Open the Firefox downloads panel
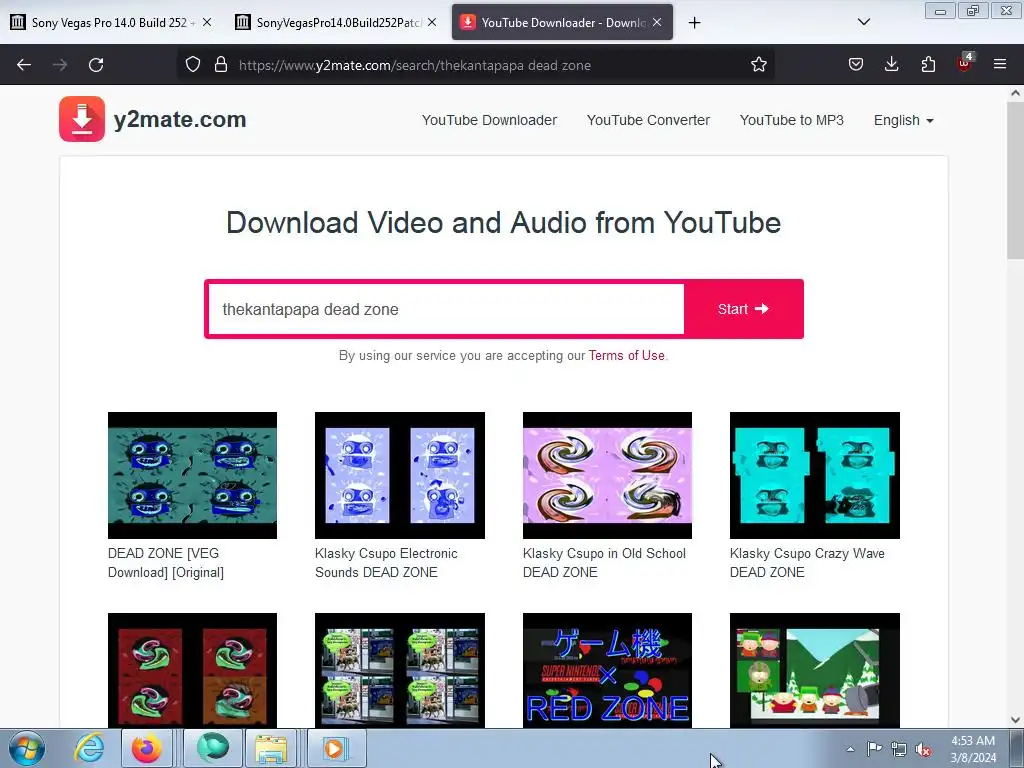 tap(891, 64)
